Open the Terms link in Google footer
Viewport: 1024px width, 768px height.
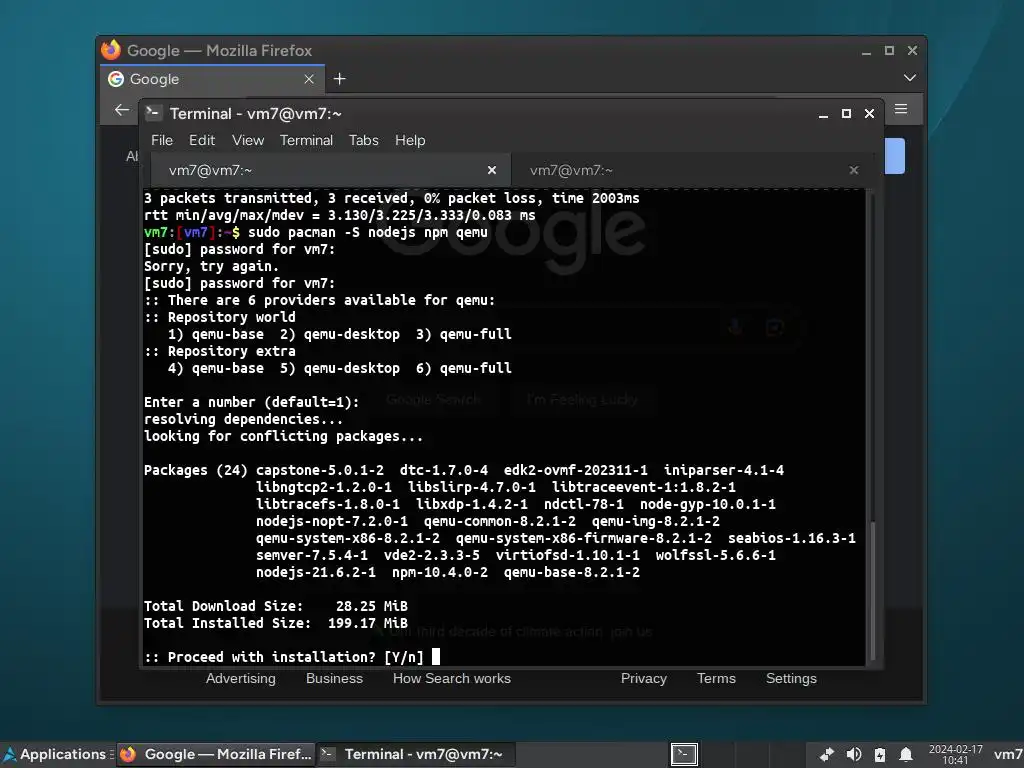(x=716, y=679)
